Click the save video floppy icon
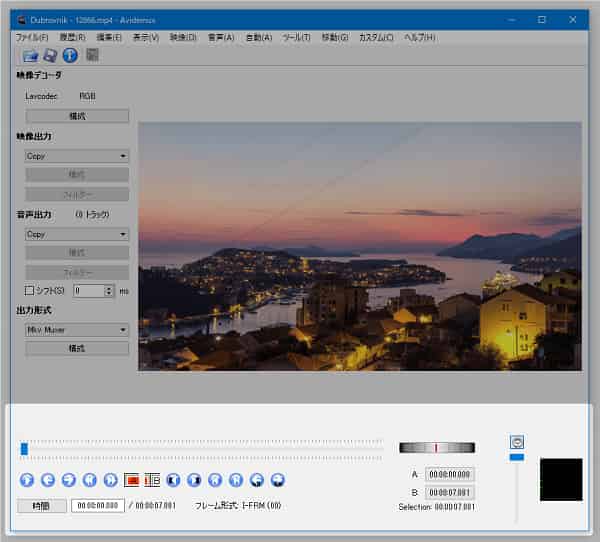Screen dimensions: 600x542 (50, 55)
